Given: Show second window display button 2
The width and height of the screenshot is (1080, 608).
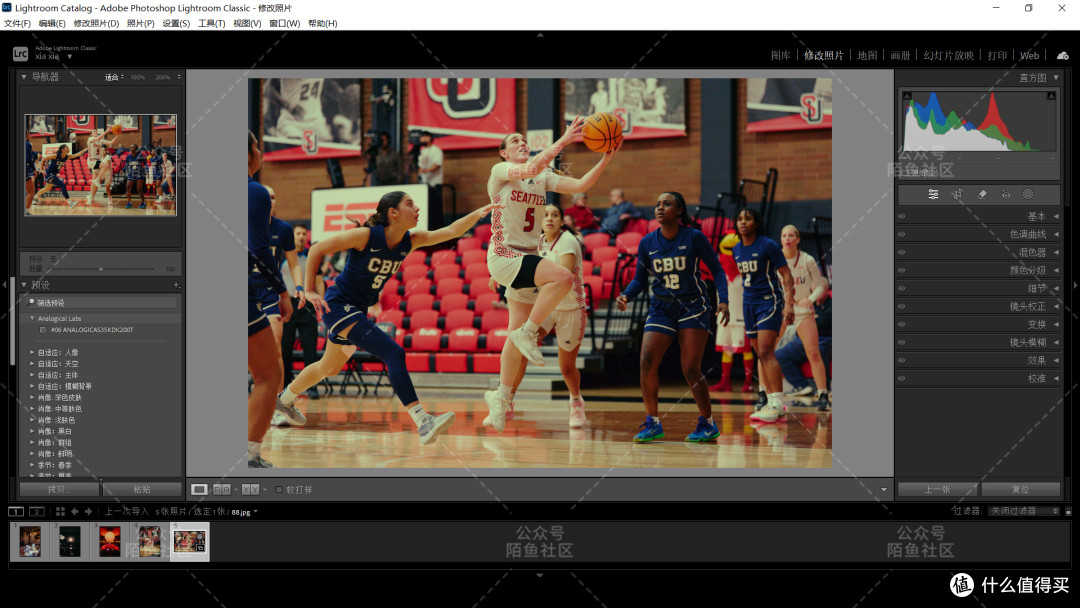Looking at the screenshot, I should click(x=37, y=512).
